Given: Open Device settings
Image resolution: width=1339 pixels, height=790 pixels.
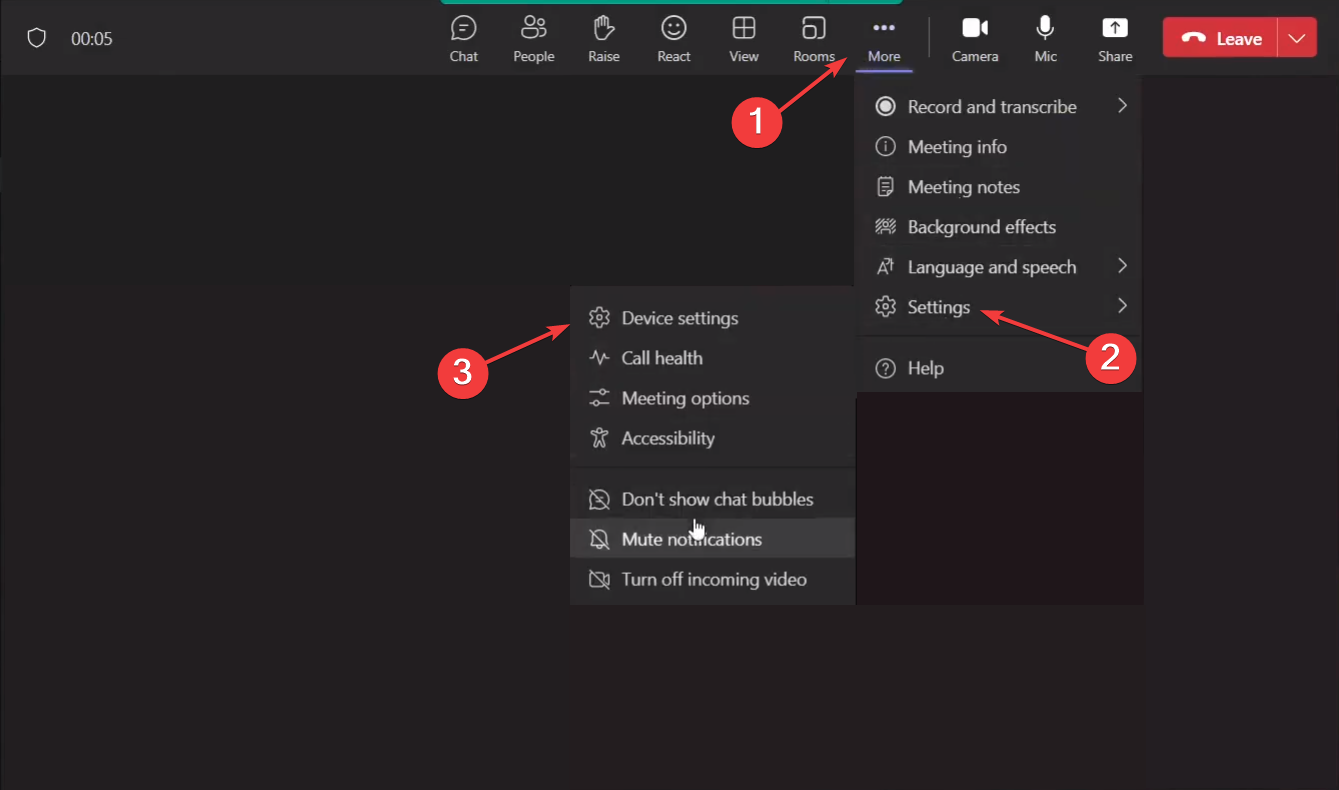Looking at the screenshot, I should (x=712, y=318).
